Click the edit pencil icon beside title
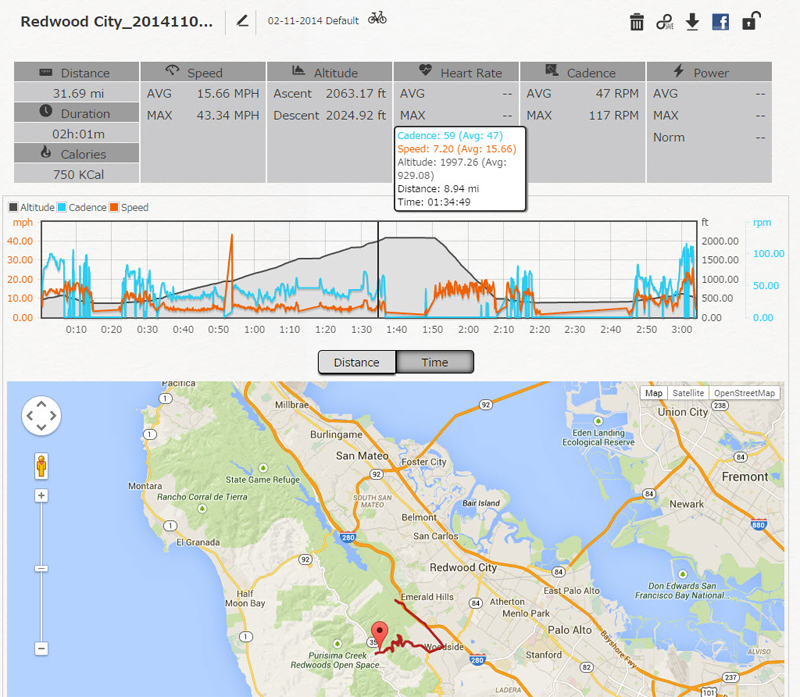This screenshot has height=697, width=800. point(242,21)
